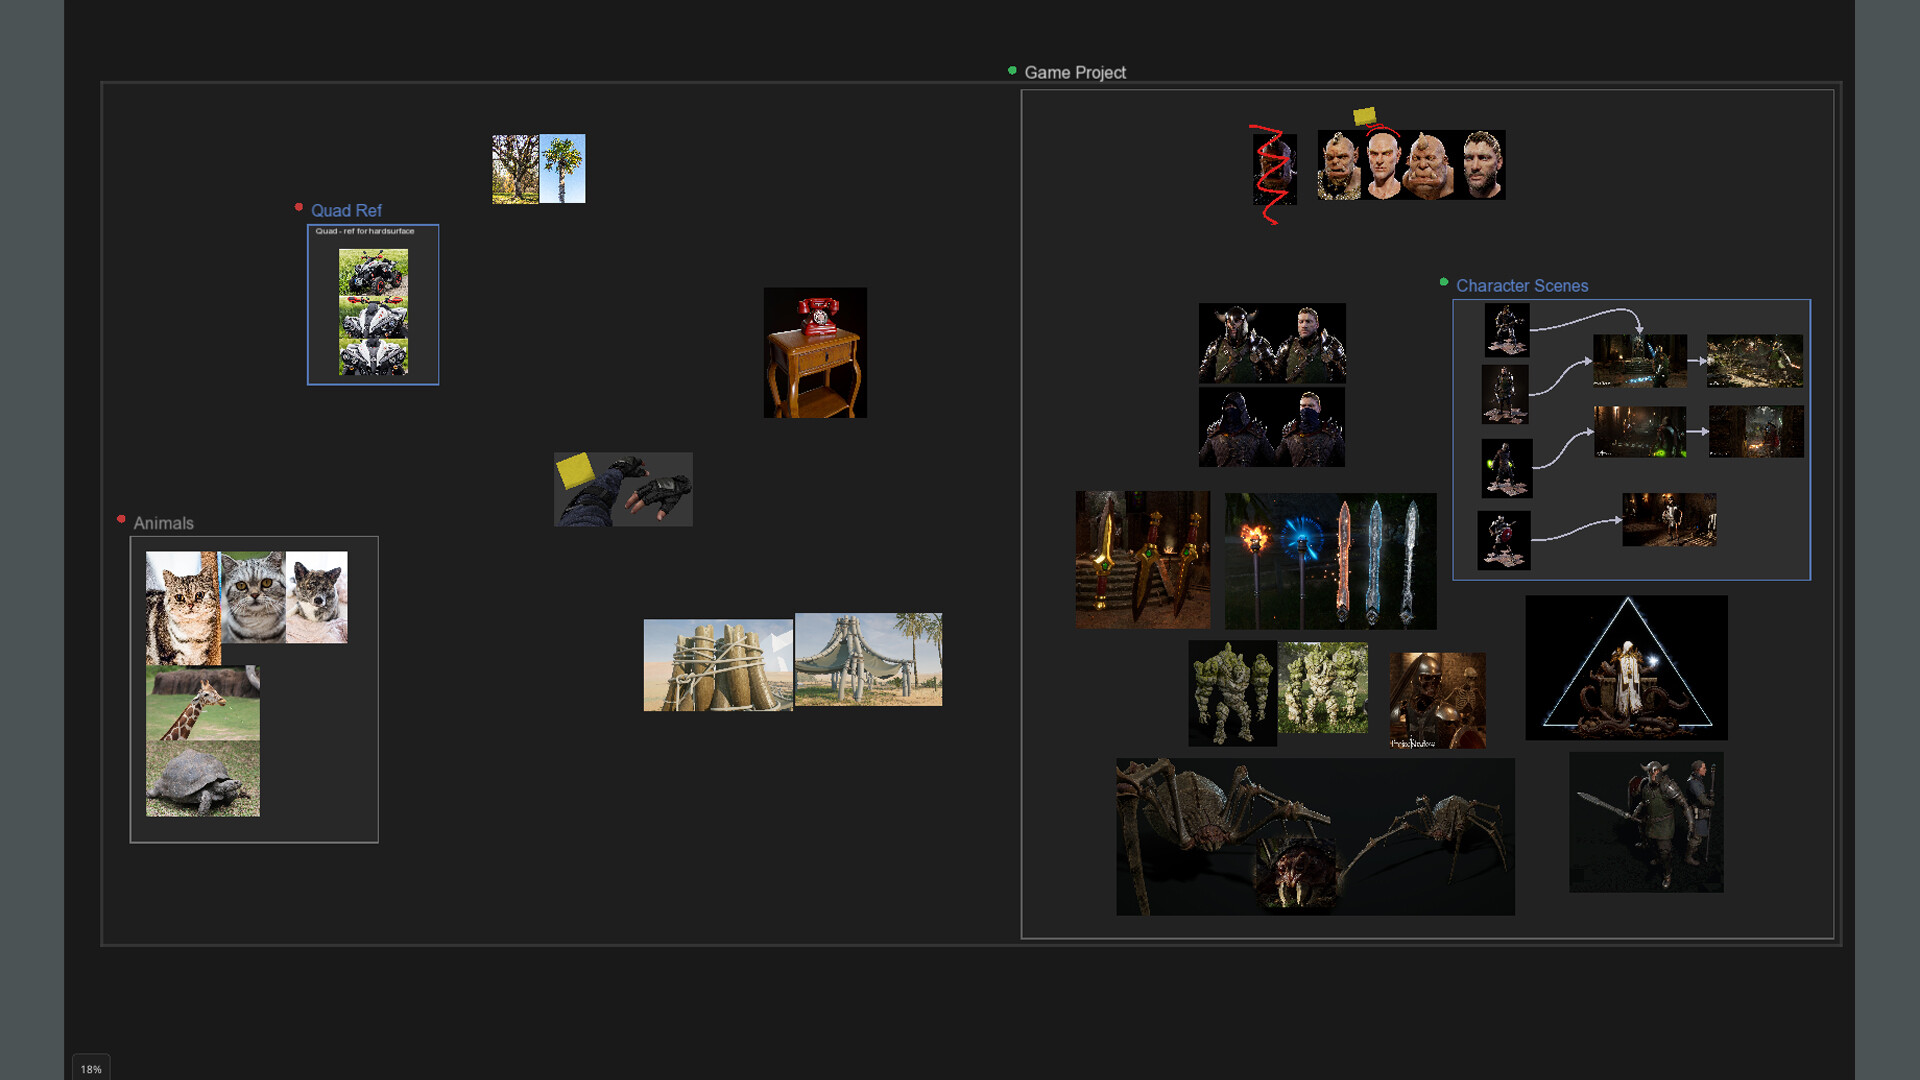This screenshot has height=1080, width=1920.
Task: Select the Character Scenes group title
Action: pyautogui.click(x=1522, y=285)
